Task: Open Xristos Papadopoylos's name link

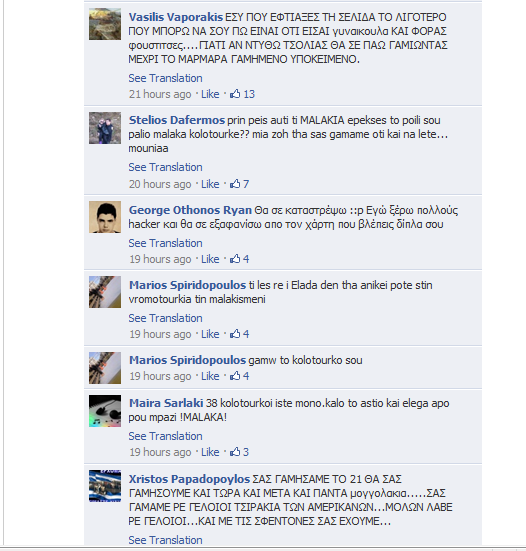Action: pyautogui.click(x=189, y=479)
